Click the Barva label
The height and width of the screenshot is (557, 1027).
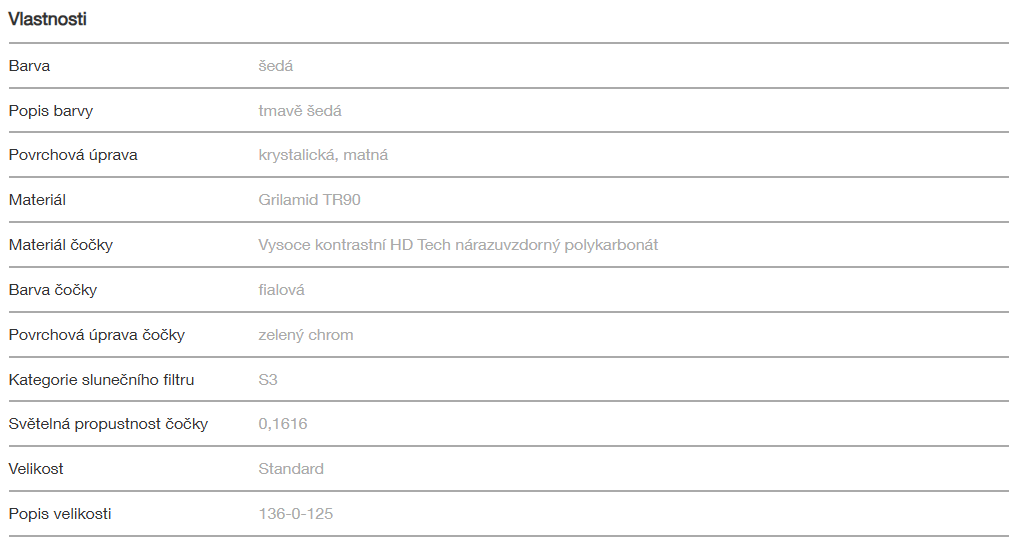[29, 66]
